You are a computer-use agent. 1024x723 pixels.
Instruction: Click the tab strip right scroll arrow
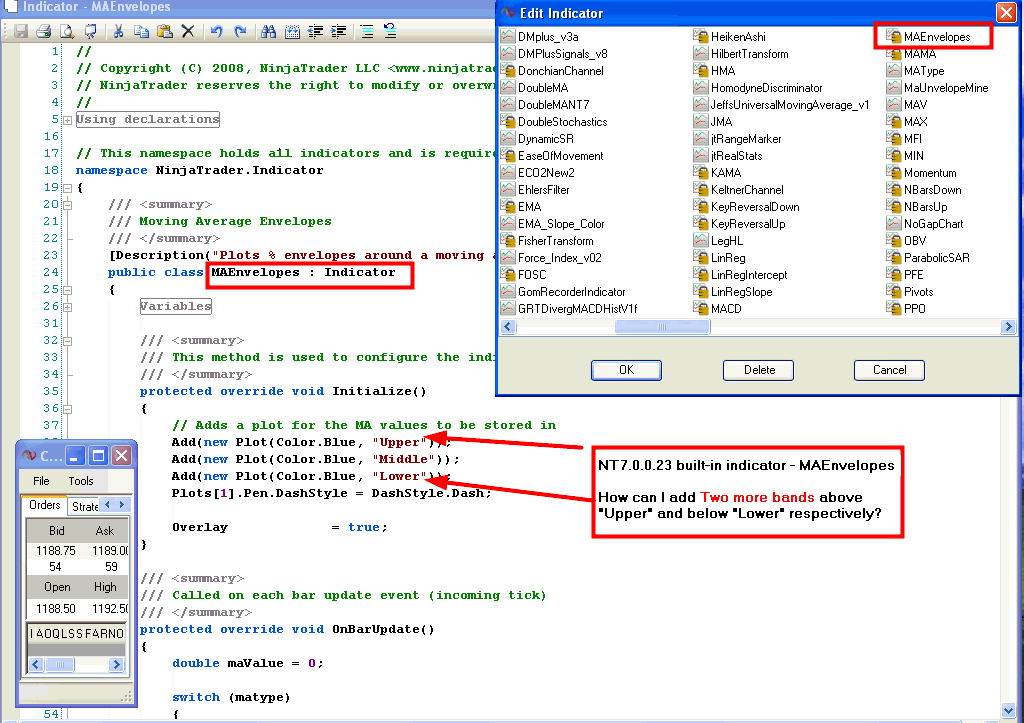coord(122,504)
